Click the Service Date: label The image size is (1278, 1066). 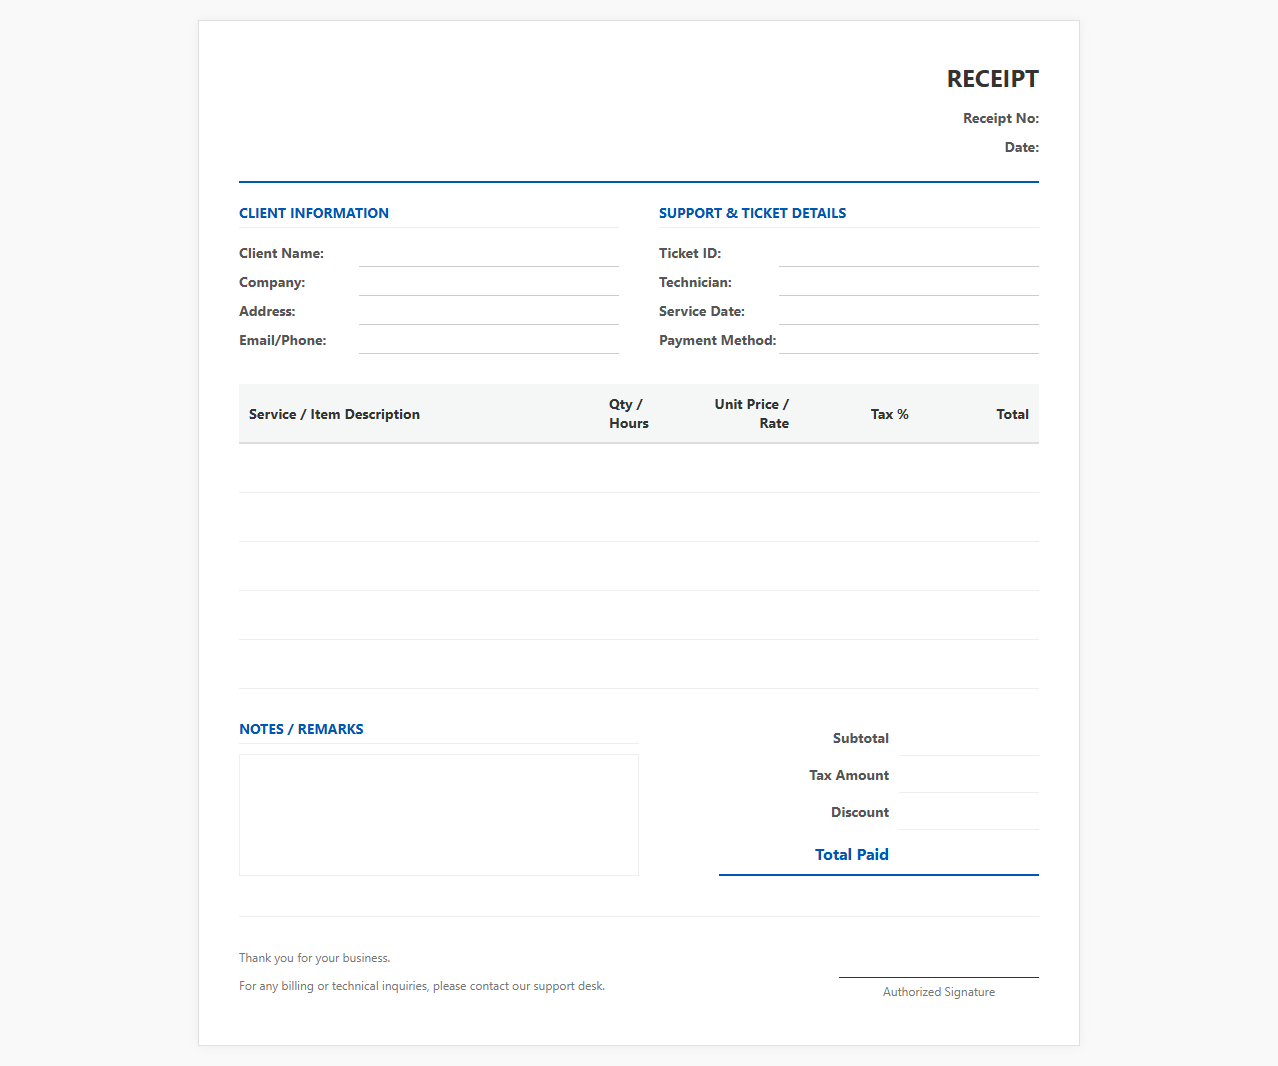click(702, 312)
